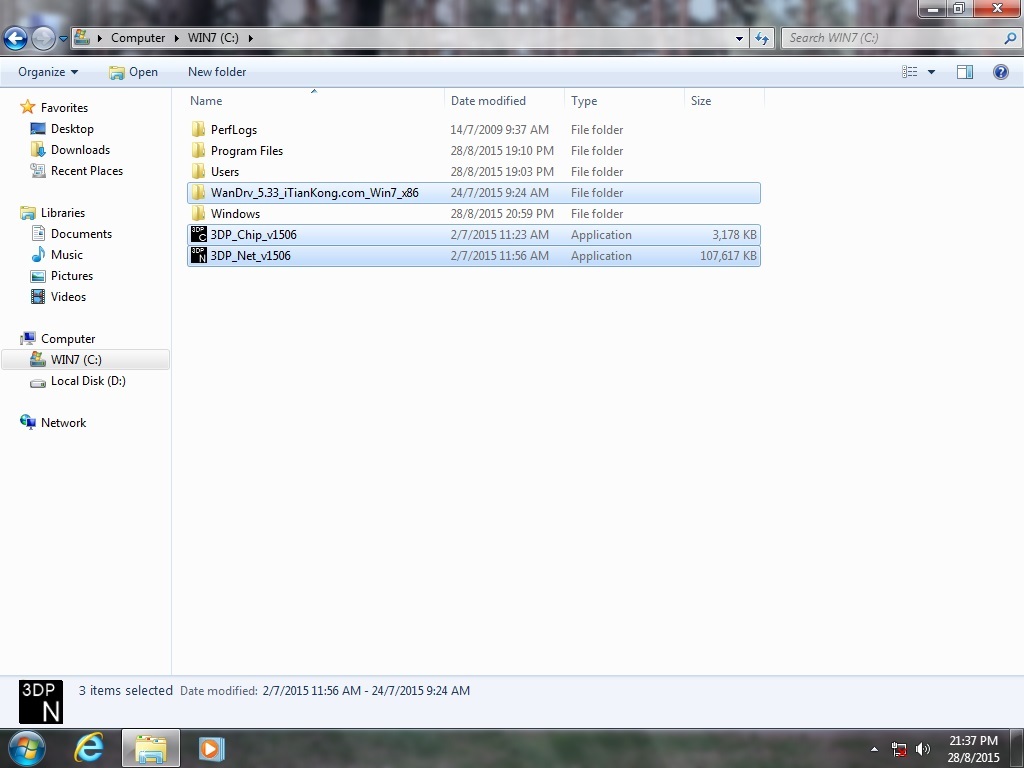The image size is (1024, 768).
Task: Open Local Disk (D:) in the sidebar
Action: [88, 381]
